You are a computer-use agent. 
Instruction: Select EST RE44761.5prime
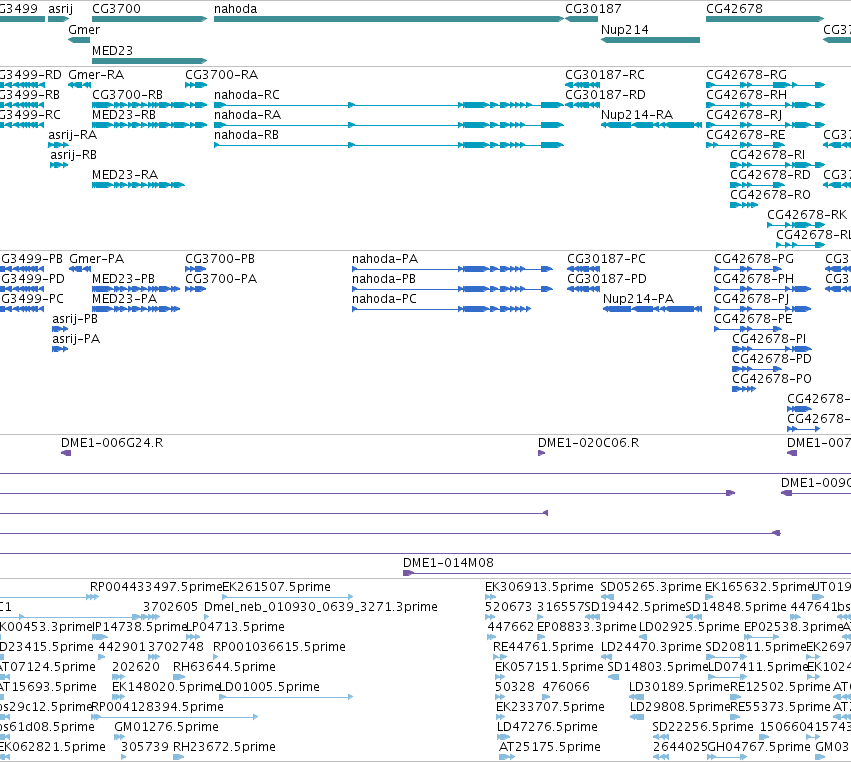[499, 657]
